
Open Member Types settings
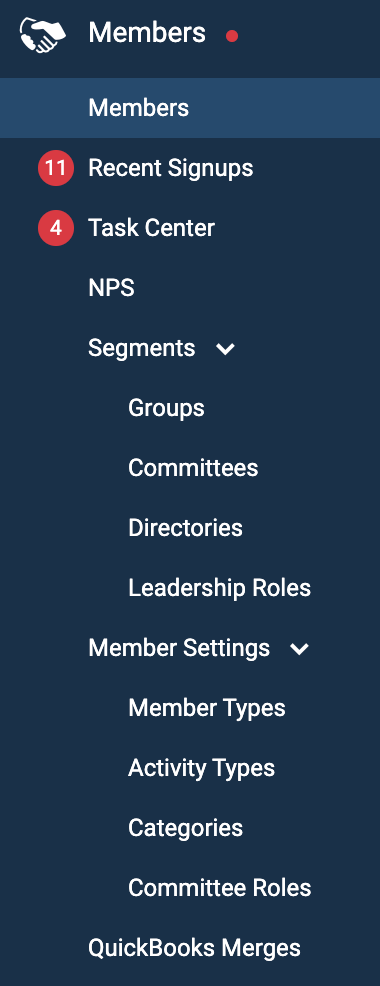coord(207,708)
